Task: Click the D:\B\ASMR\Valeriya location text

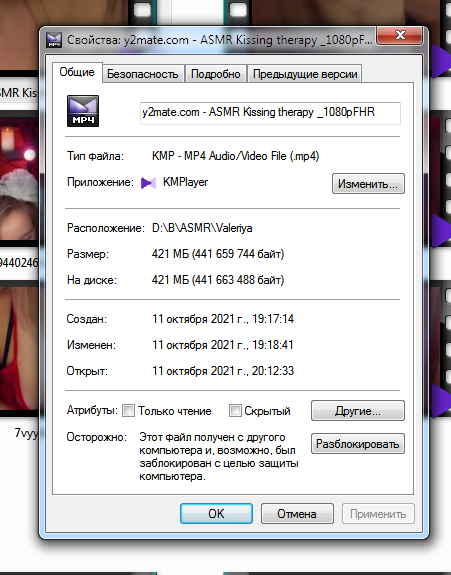Action: tap(202, 228)
